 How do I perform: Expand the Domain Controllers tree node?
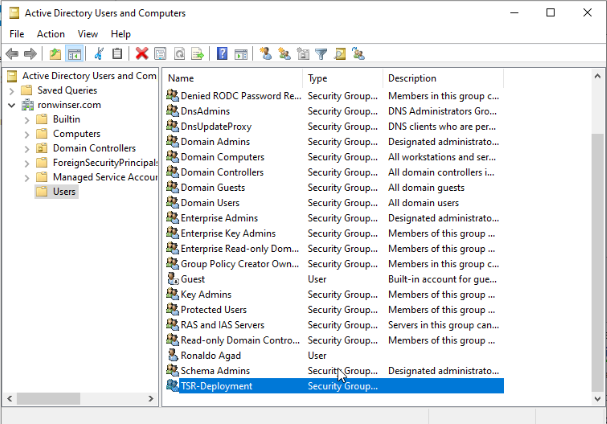[27, 148]
